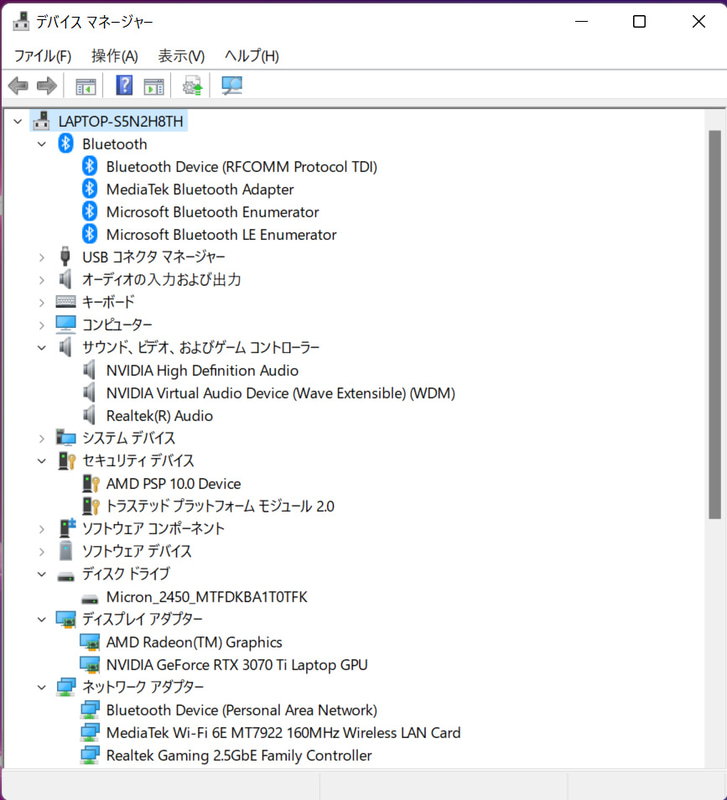Open the ヘルプ(H) menu
The width and height of the screenshot is (727, 800).
pos(252,56)
